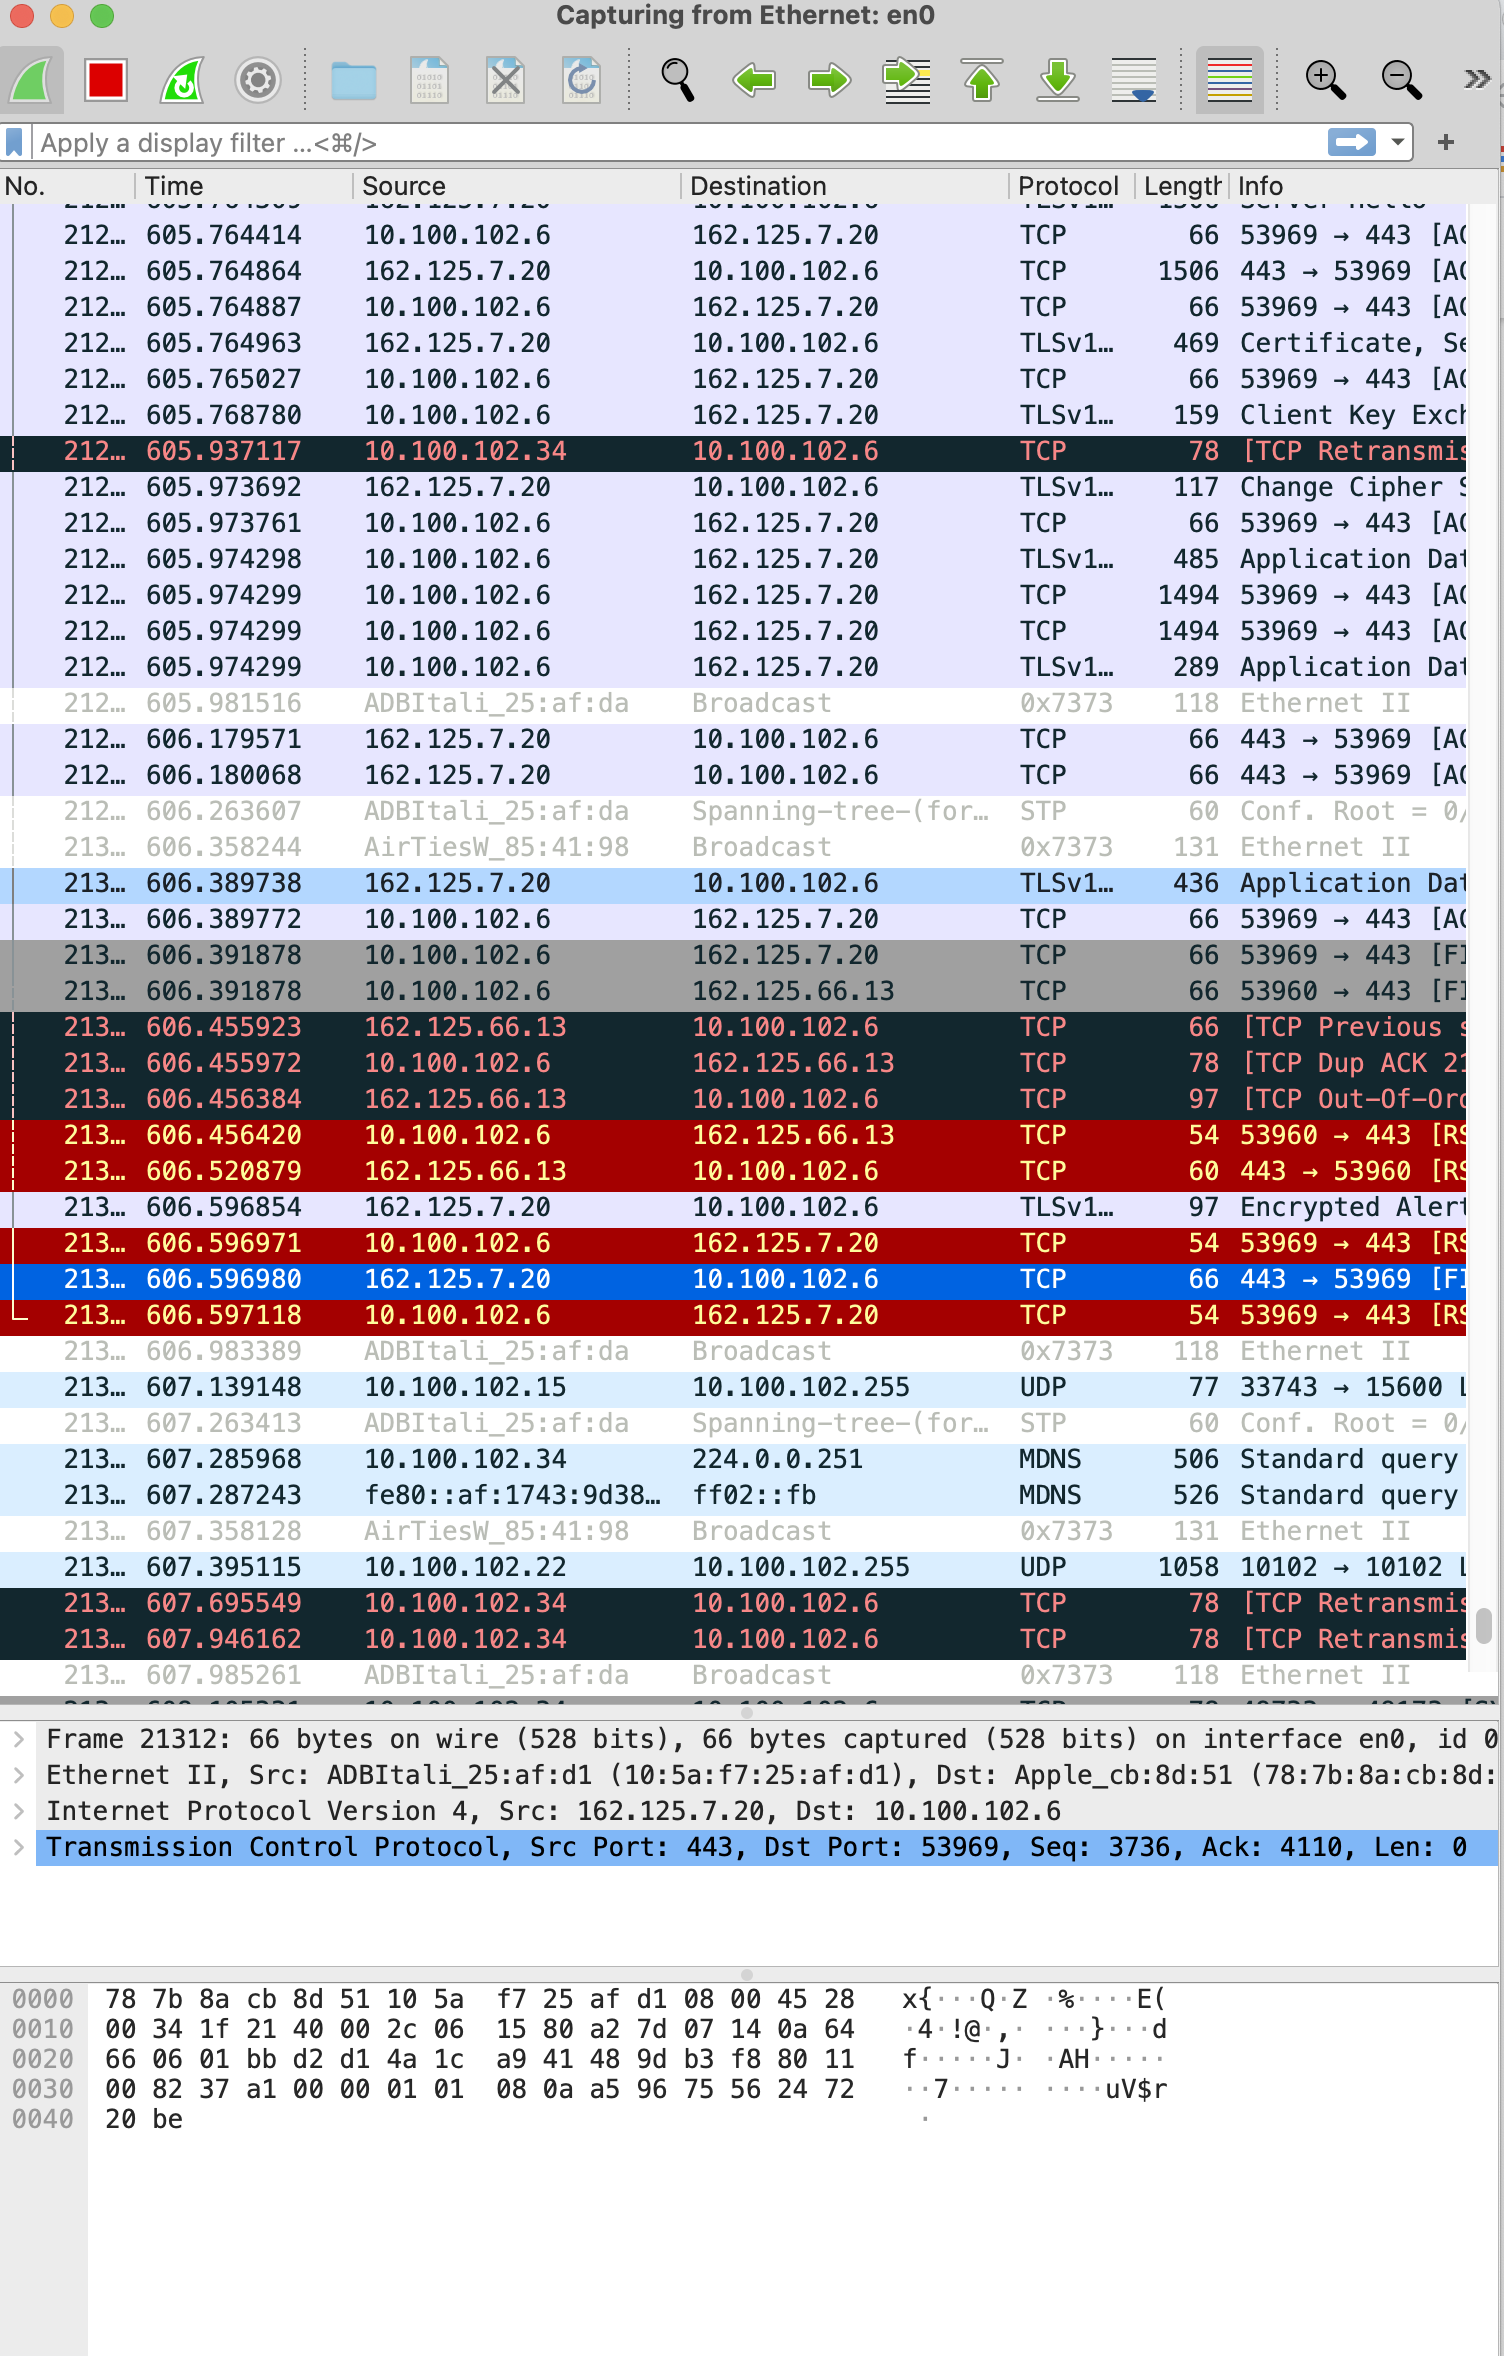The height and width of the screenshot is (2356, 1504).
Task: Select hex dump row at offset 0020
Action: tap(588, 2059)
